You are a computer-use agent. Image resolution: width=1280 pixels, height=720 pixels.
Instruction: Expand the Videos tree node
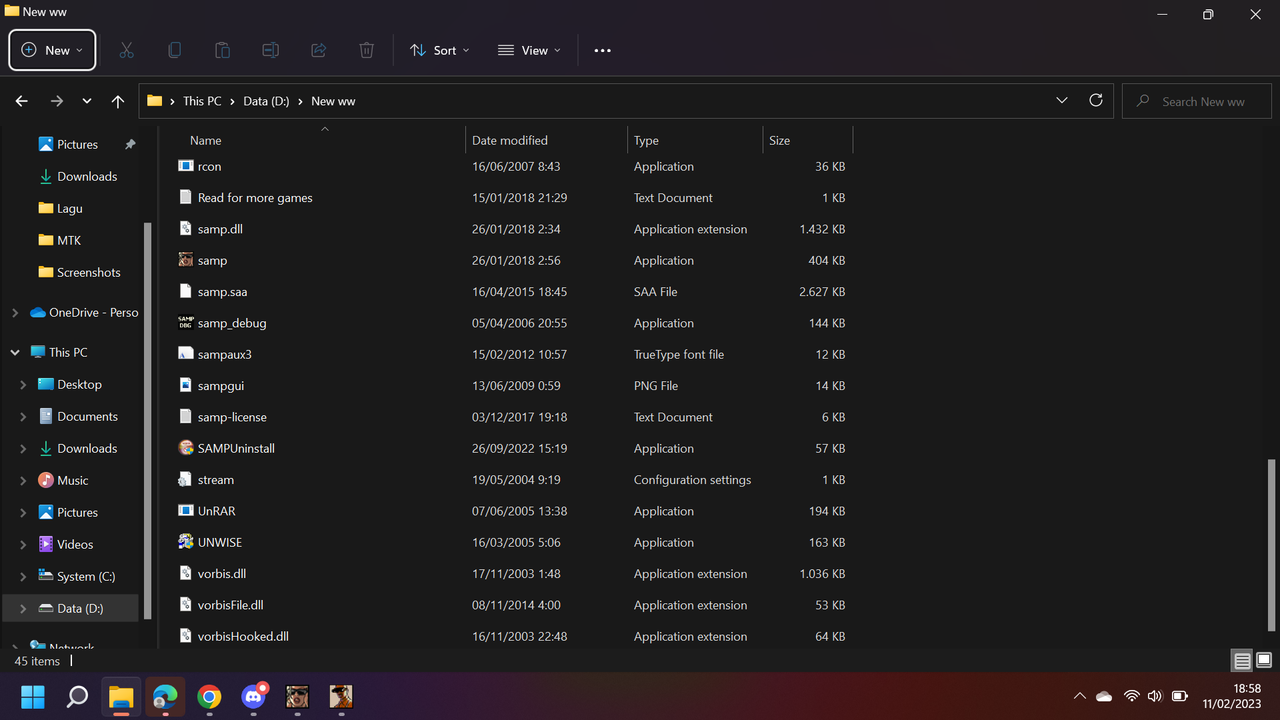tap(23, 544)
